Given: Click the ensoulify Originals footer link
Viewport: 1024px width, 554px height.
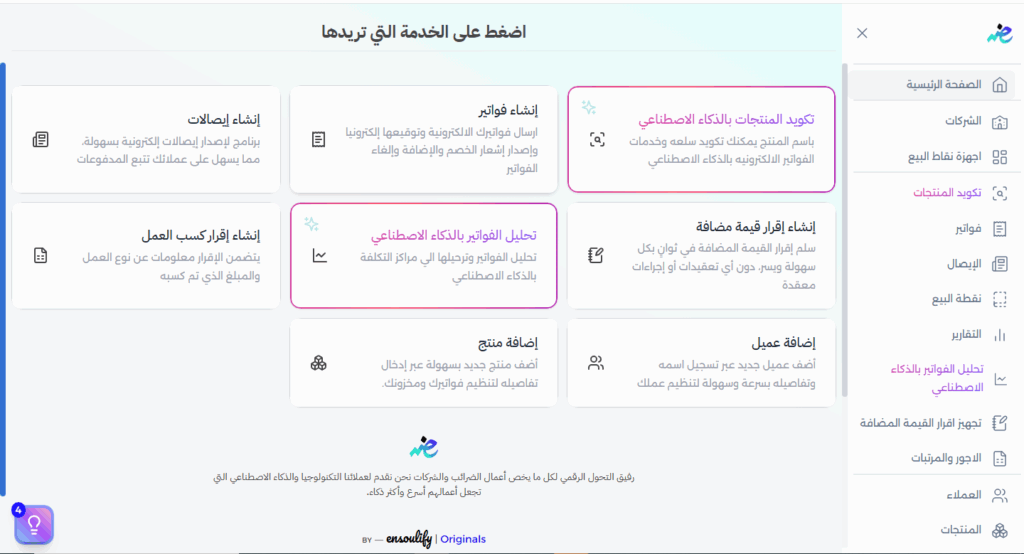Looking at the screenshot, I should (424, 539).
